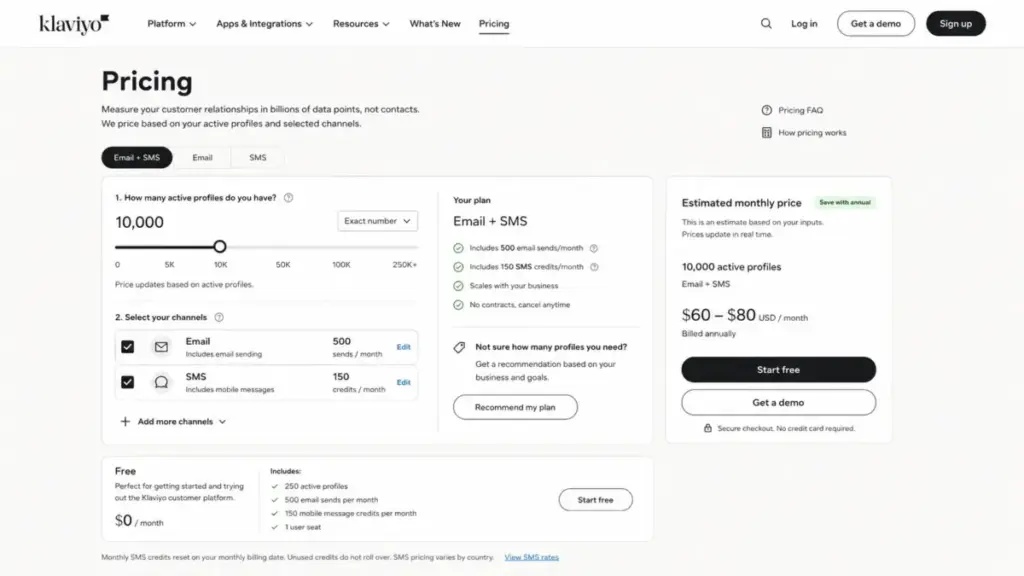The image size is (1024, 576).
Task: Edit the Email sends amount
Action: tap(404, 347)
